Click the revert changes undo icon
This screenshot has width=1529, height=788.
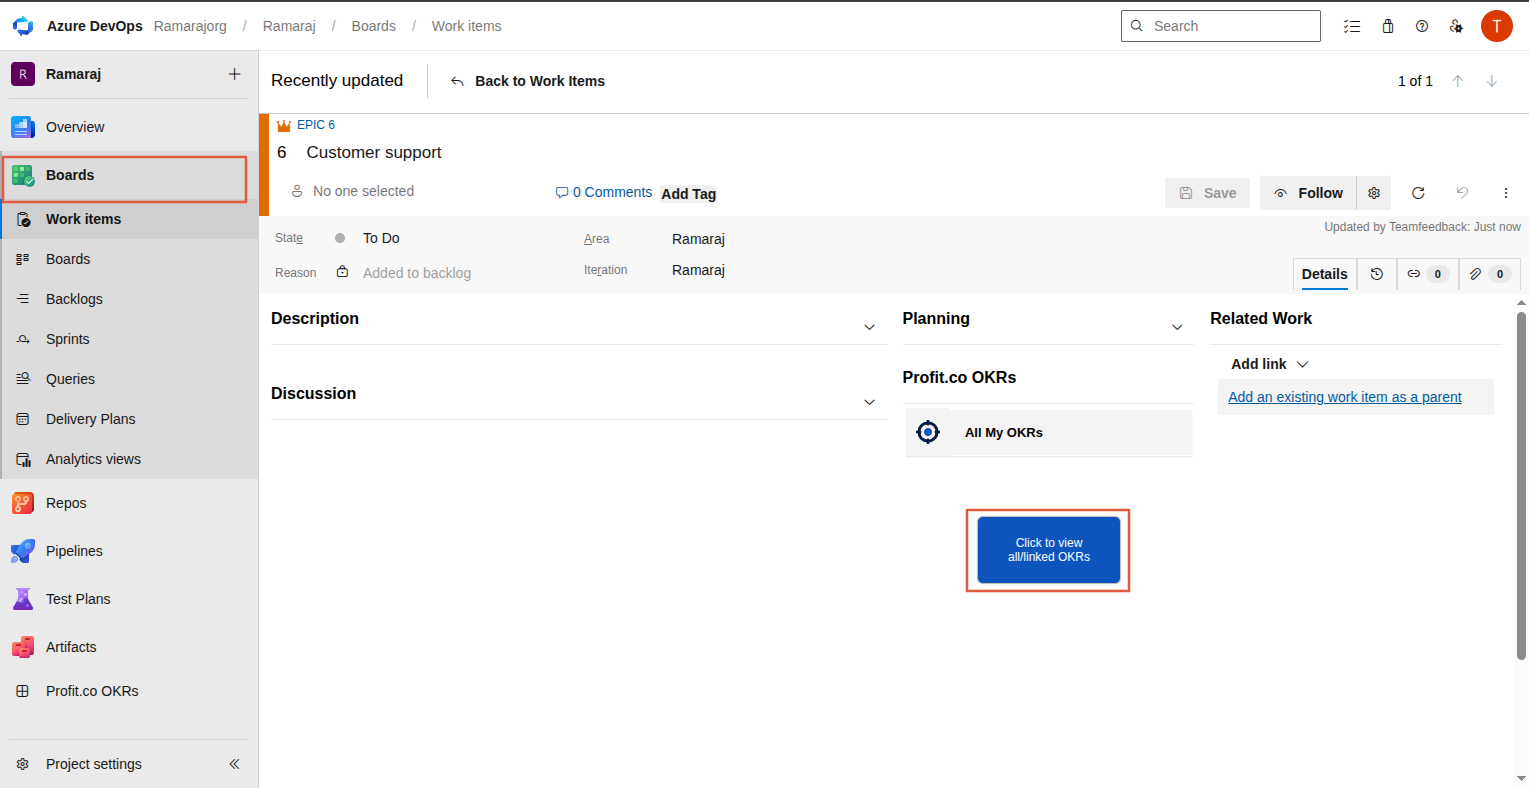coord(1462,193)
